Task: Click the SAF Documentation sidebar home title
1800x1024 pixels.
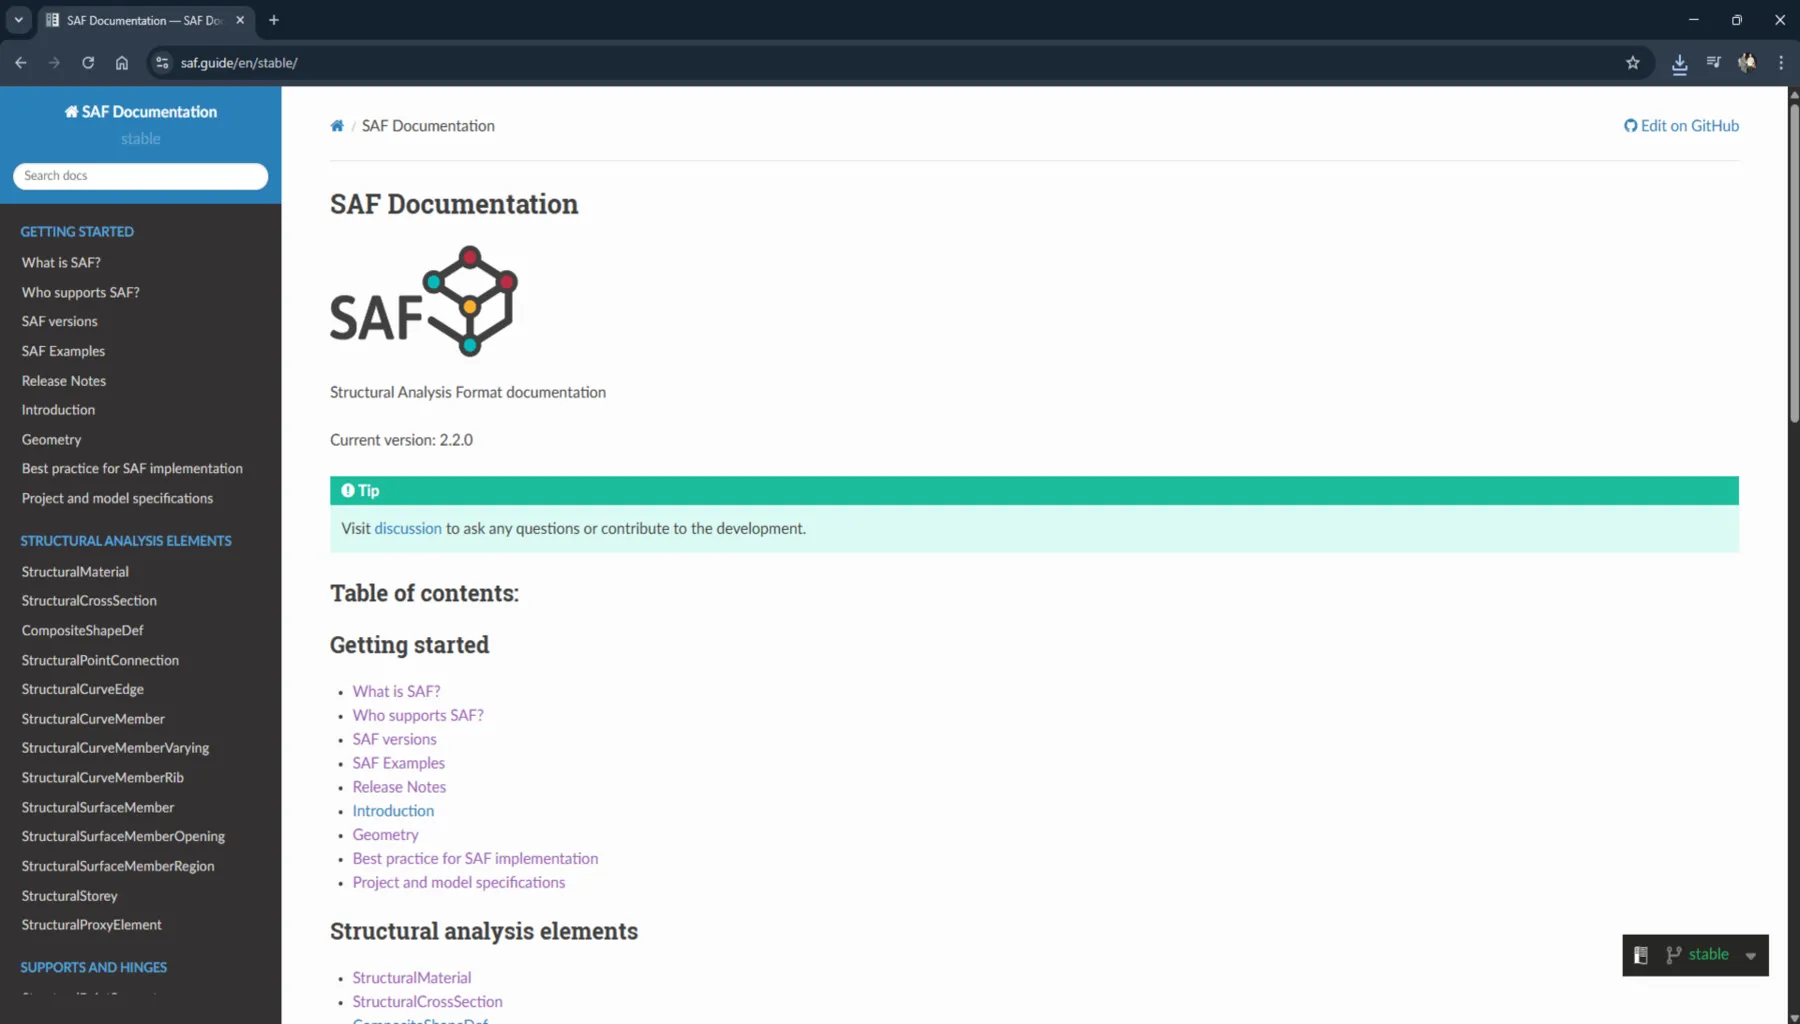Action: [141, 112]
